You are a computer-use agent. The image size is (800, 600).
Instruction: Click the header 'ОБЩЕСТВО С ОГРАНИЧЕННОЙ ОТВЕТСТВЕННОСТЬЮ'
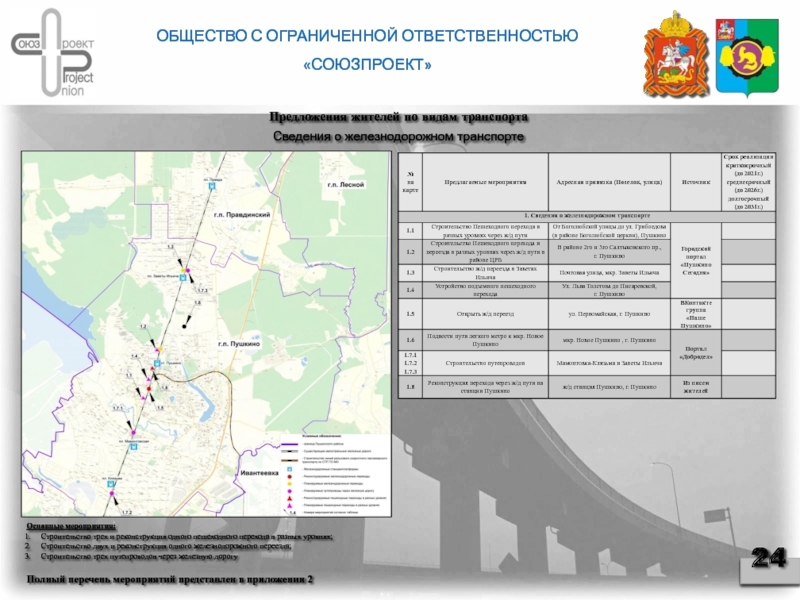click(367, 36)
